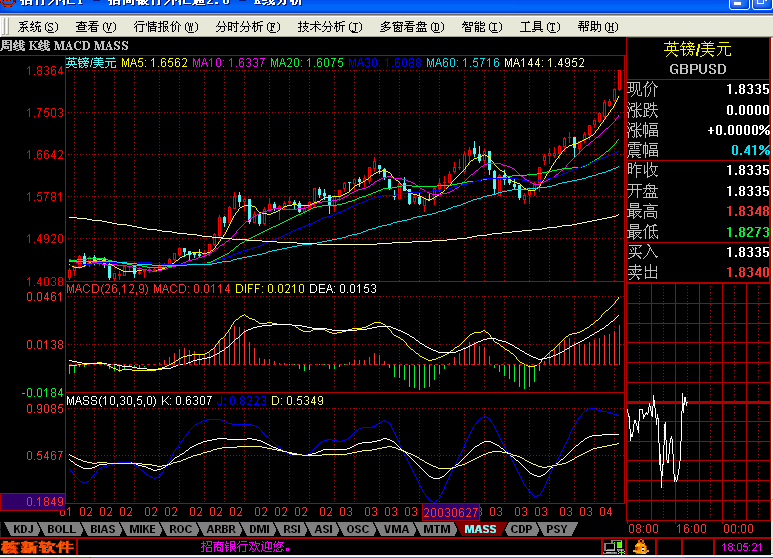Click the DIFF: 0.0210 value

(x=270, y=289)
